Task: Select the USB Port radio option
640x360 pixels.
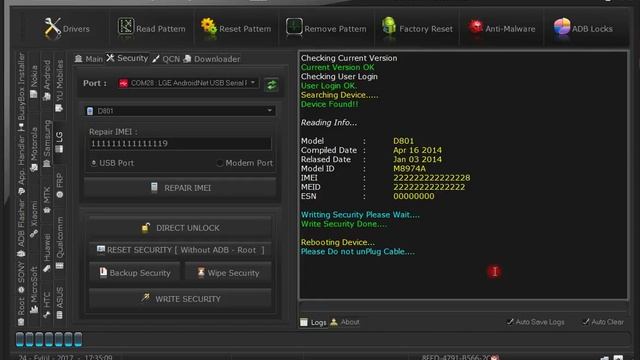Action: 112,163
